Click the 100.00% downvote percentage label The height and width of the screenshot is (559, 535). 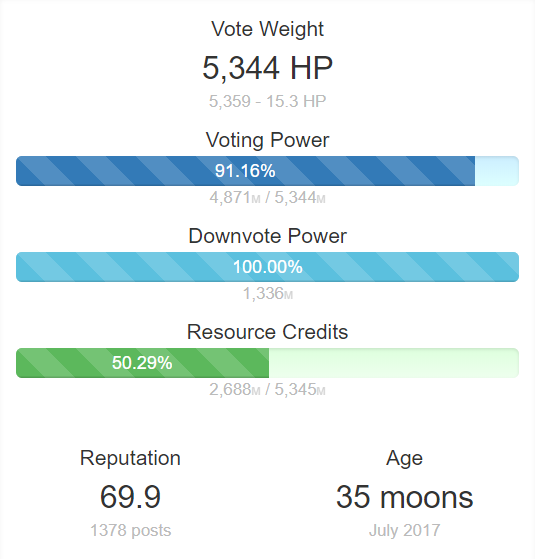point(267,267)
